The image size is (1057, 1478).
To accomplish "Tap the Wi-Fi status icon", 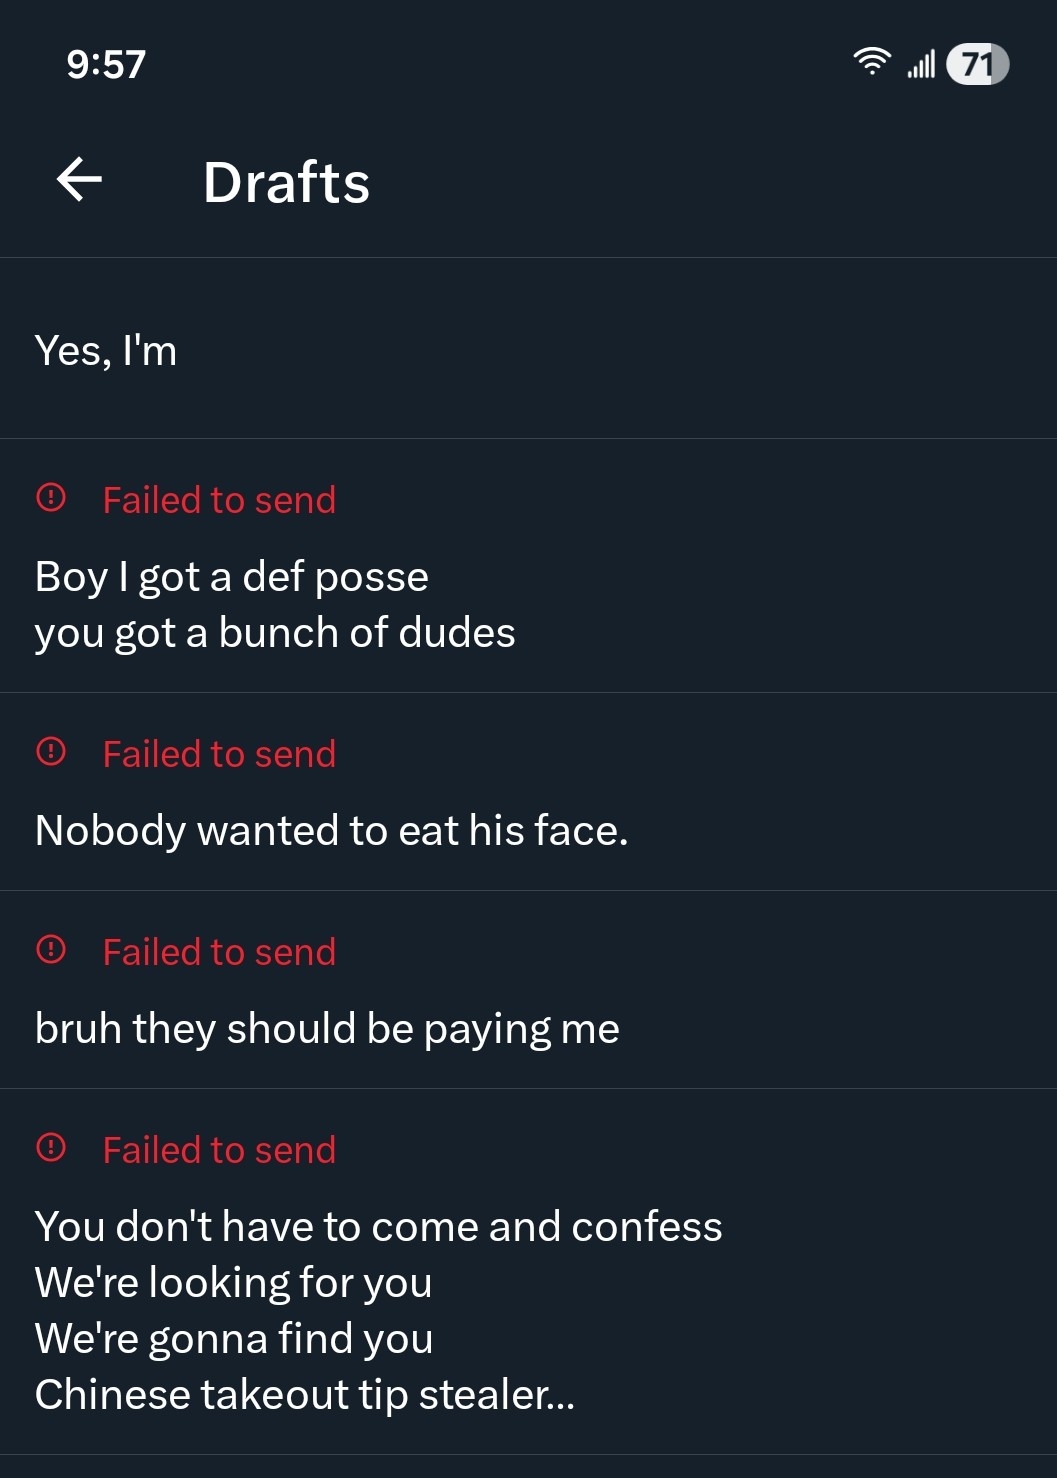I will [872, 62].
